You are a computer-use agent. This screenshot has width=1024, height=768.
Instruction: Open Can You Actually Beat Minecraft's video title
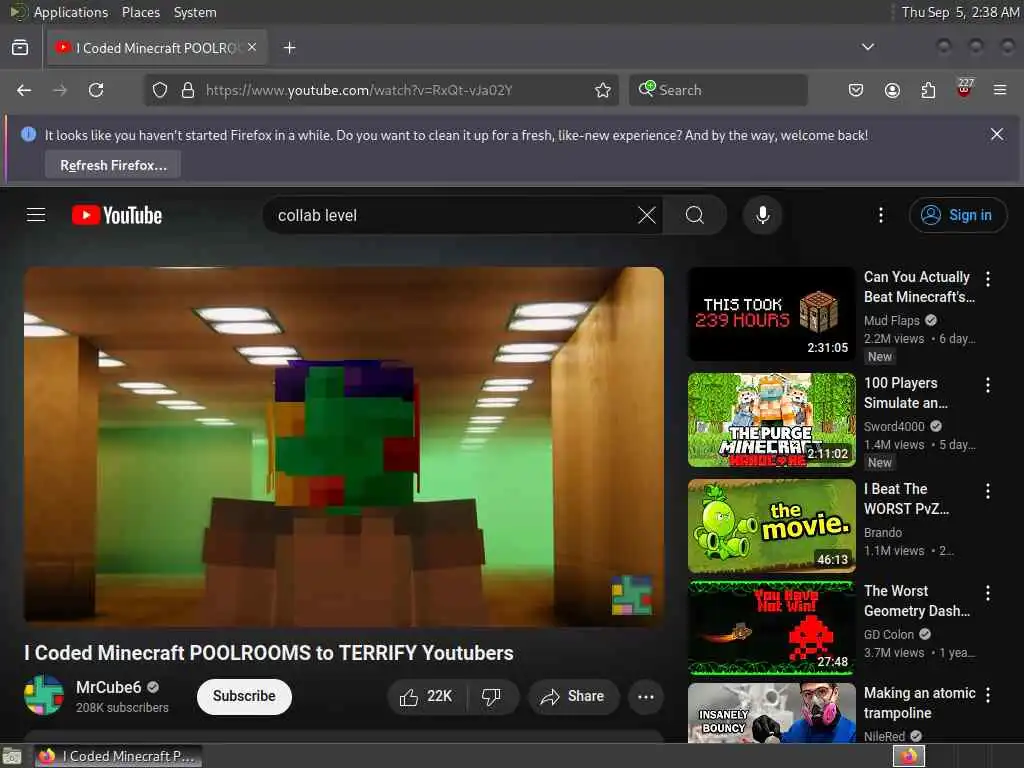(919, 287)
